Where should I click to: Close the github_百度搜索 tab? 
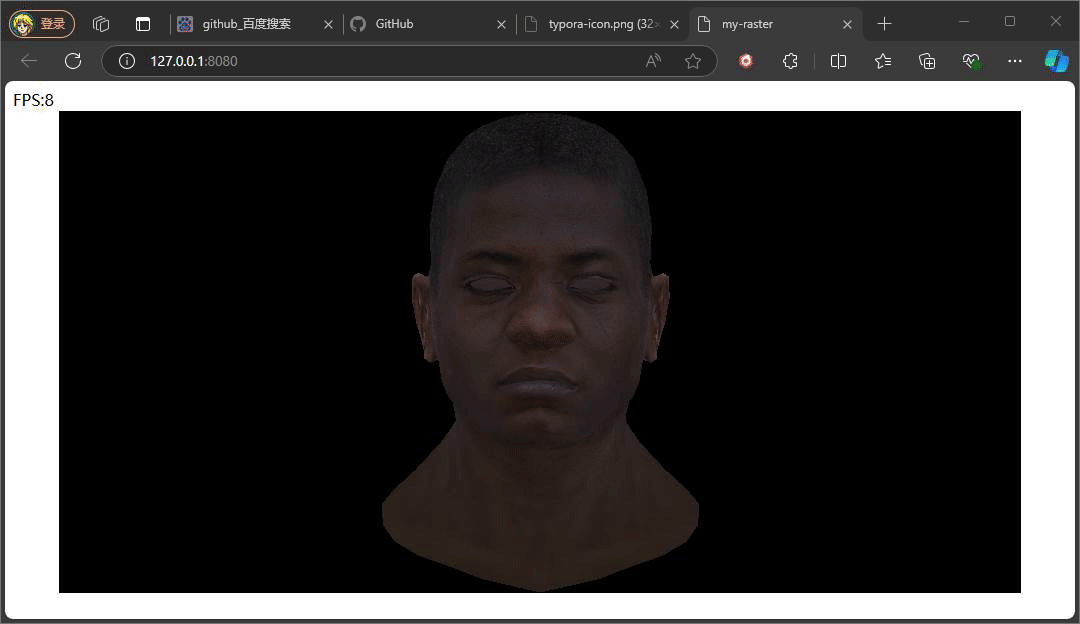pyautogui.click(x=328, y=24)
